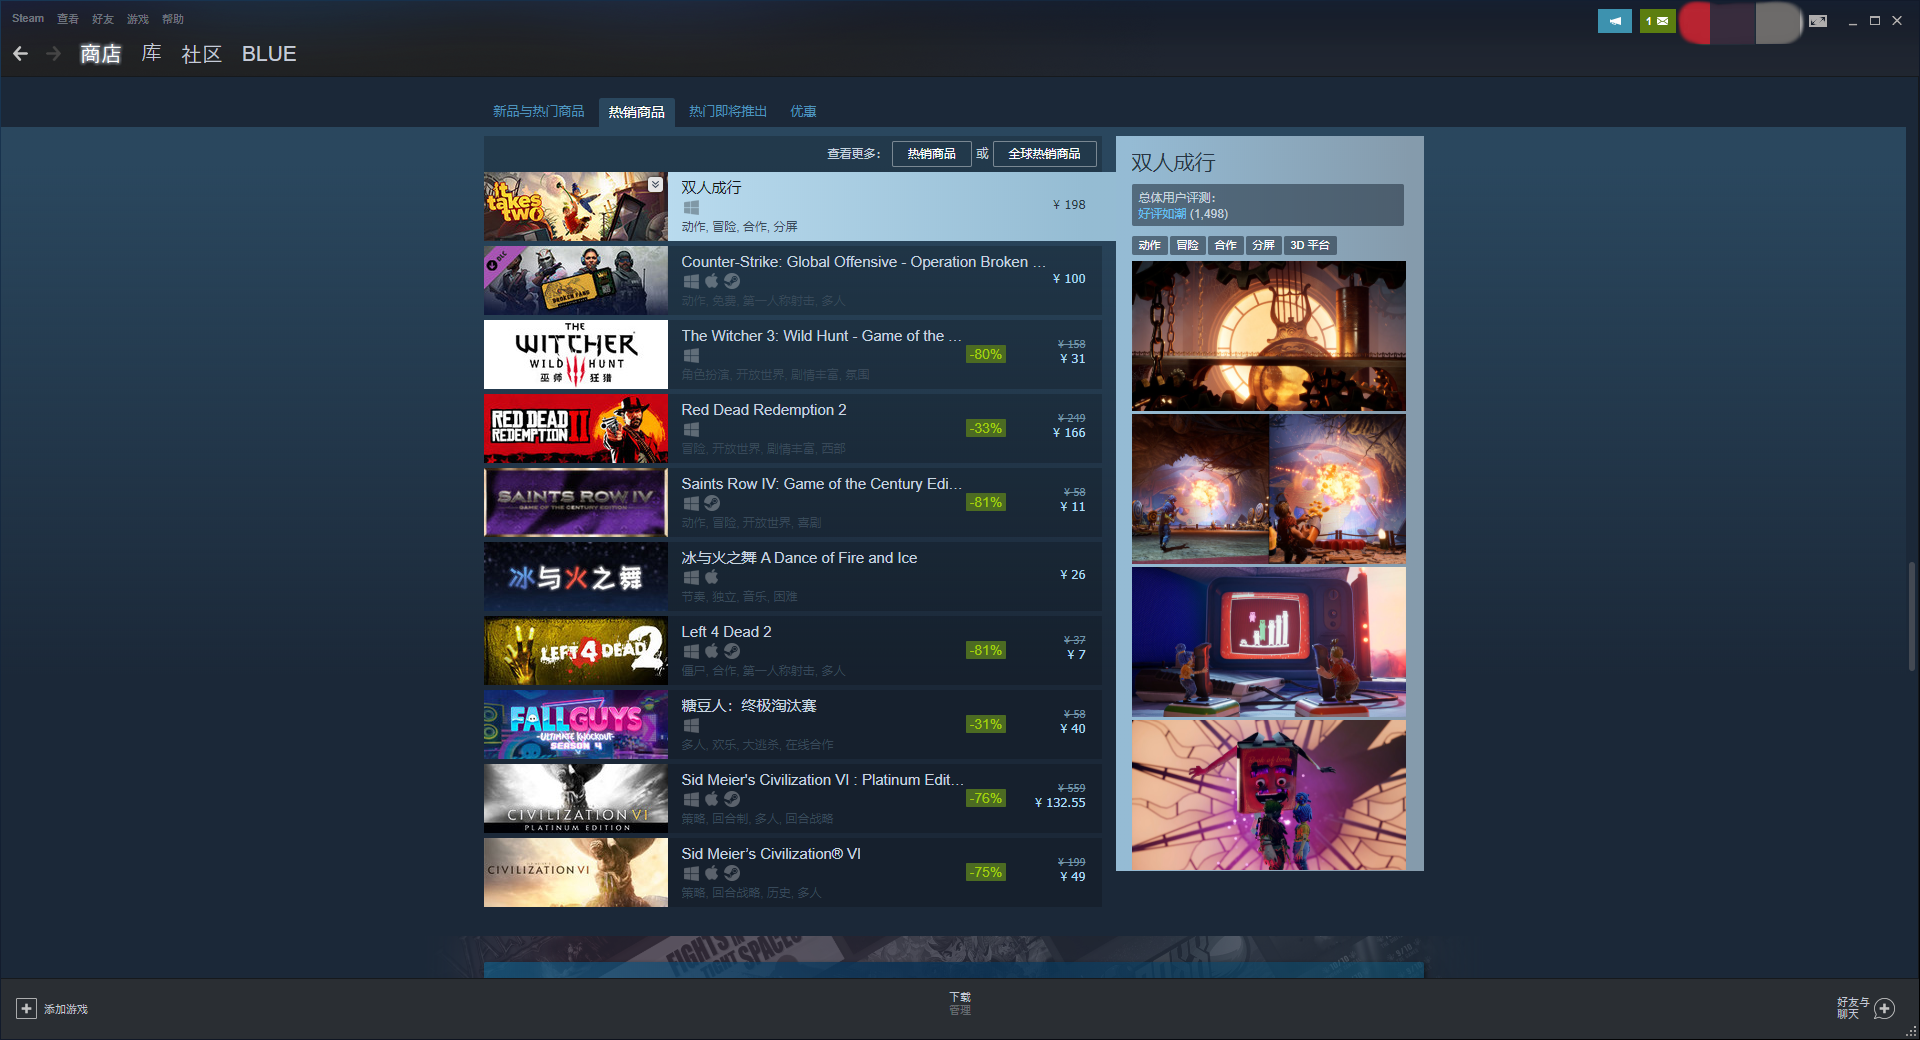Click the -76% badge for Civilization VI Platinum

[986, 798]
